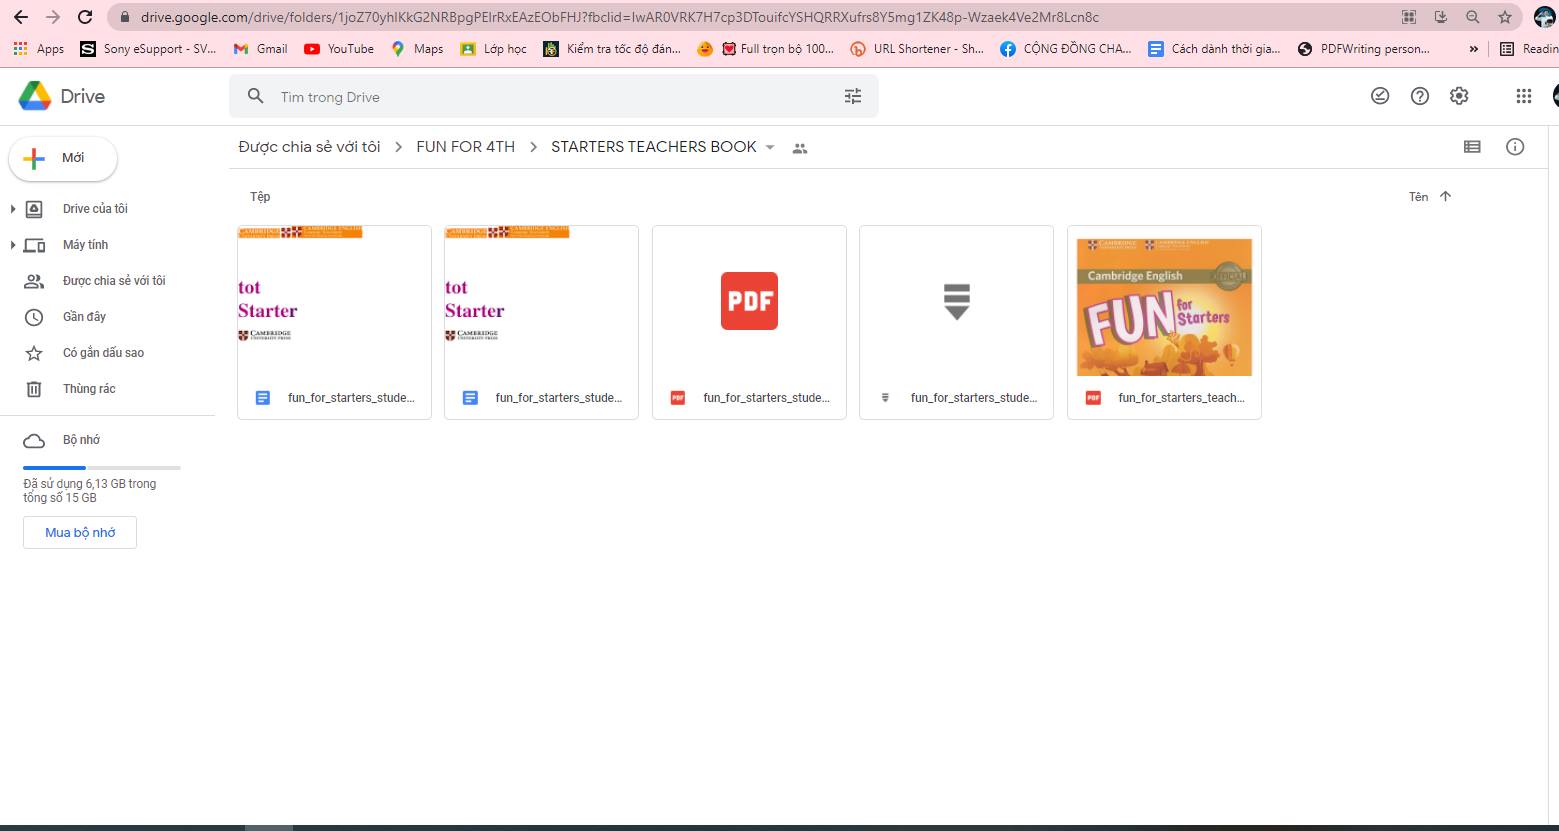Bookmark this page with star icon
Viewport: 1559px width, 831px height.
1504,17
